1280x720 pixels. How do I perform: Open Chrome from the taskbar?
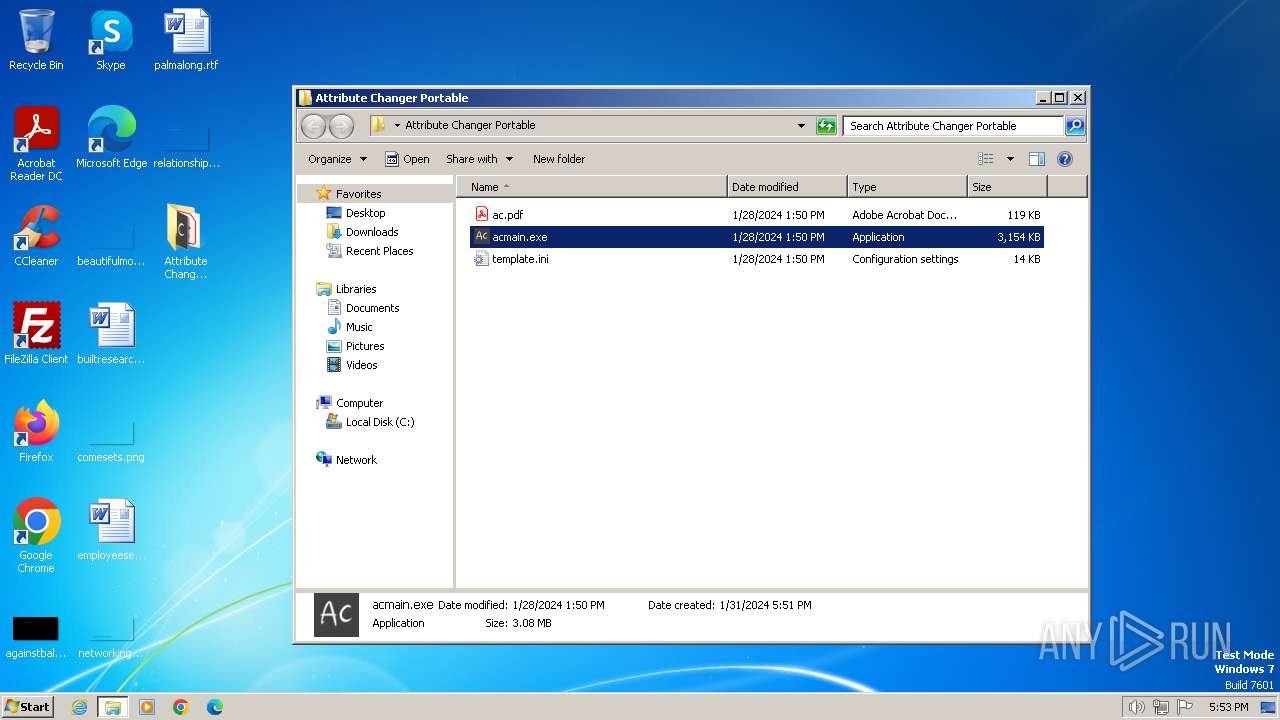pyautogui.click(x=181, y=707)
